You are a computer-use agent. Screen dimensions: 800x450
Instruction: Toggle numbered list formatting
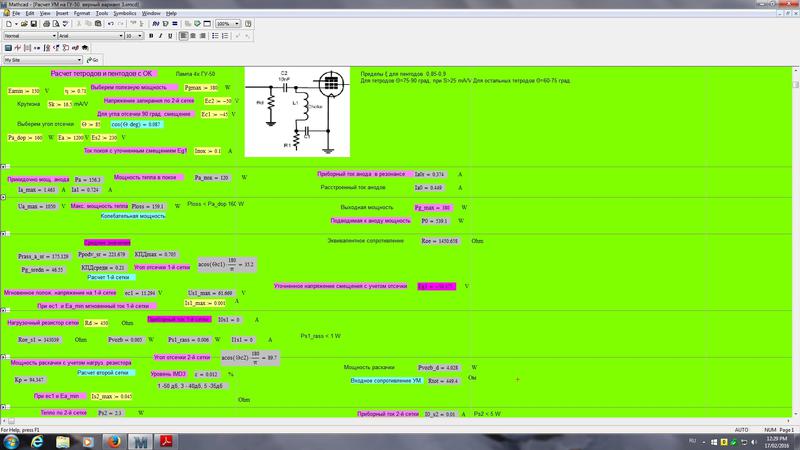pyautogui.click(x=225, y=36)
